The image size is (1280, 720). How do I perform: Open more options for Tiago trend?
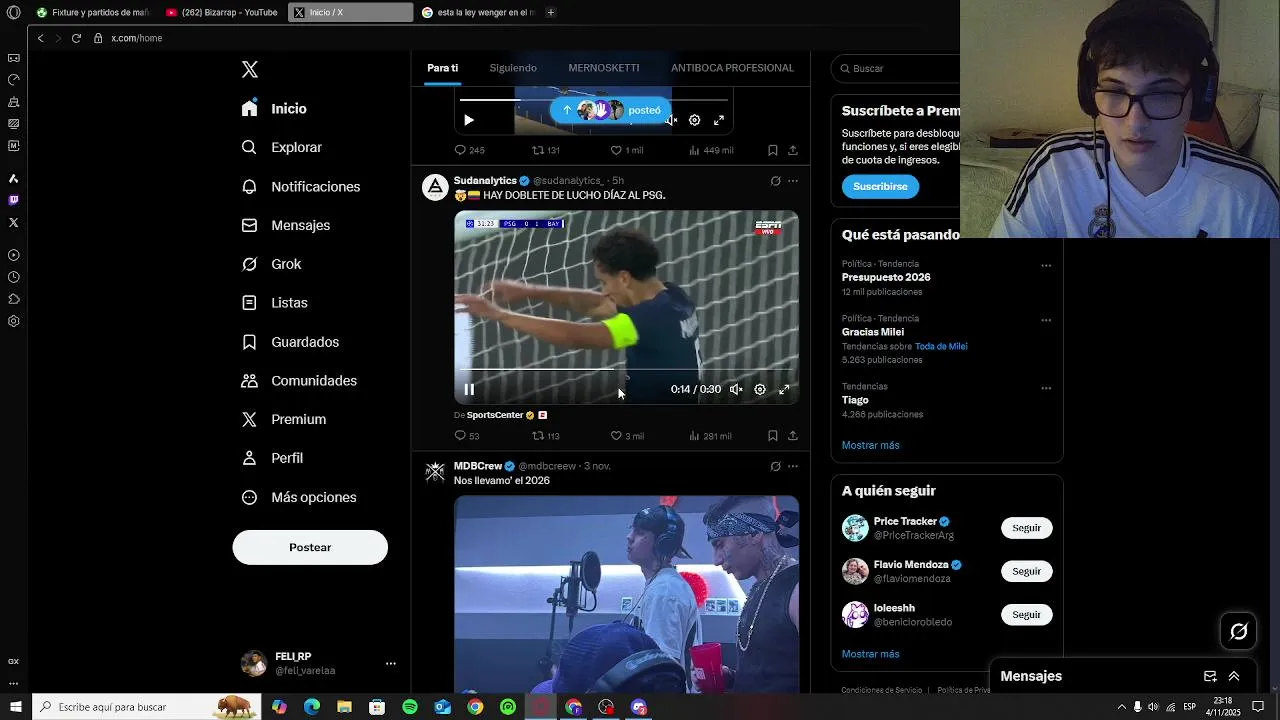[x=1046, y=388]
